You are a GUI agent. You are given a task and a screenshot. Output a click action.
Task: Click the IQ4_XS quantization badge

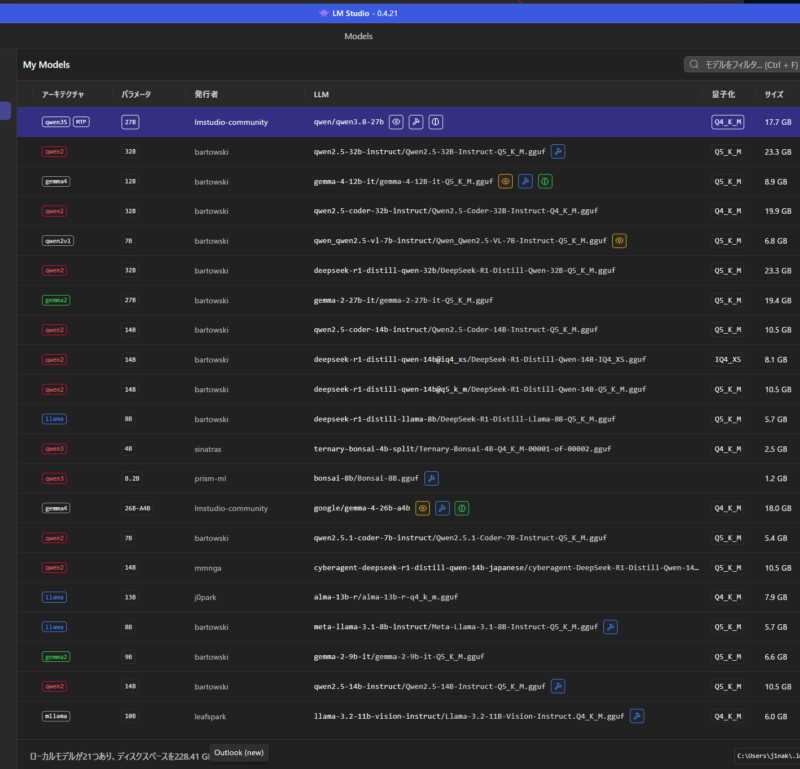point(728,359)
